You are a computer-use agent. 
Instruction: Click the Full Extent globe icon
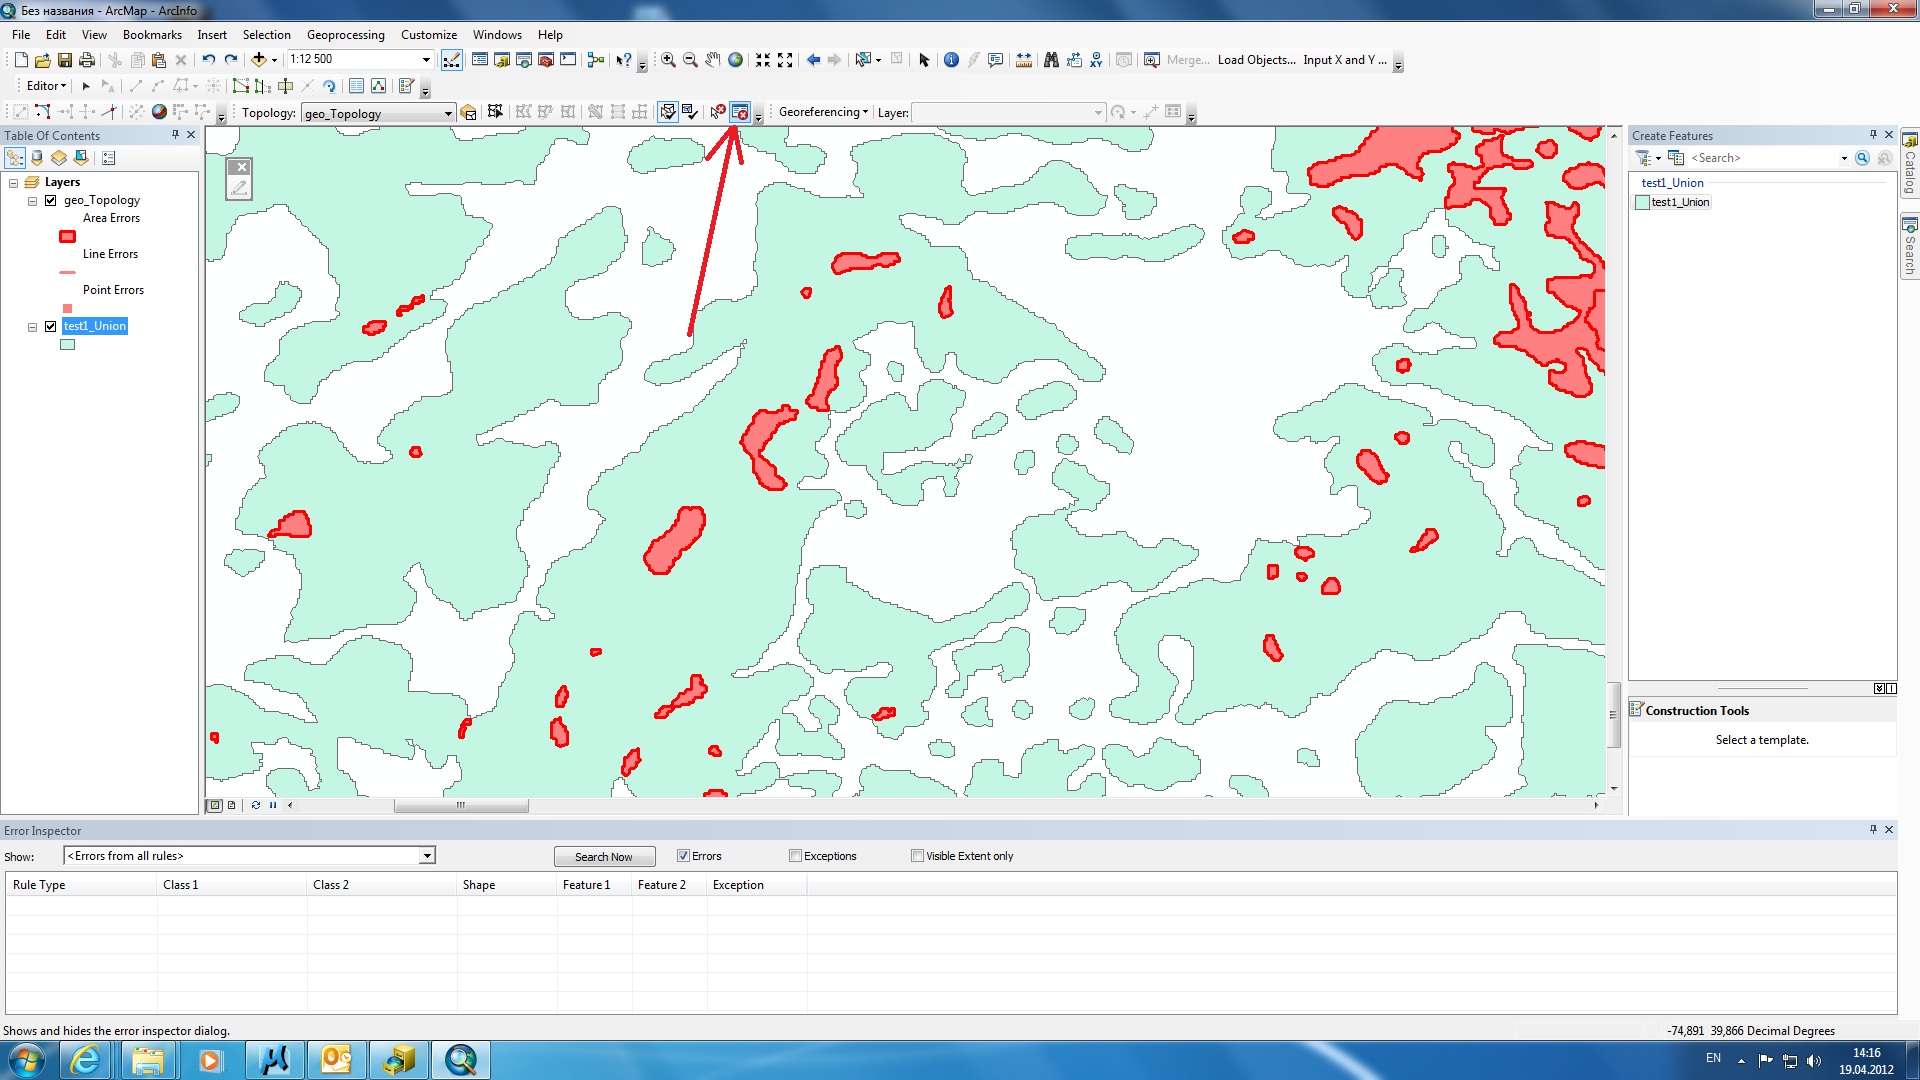tap(736, 60)
